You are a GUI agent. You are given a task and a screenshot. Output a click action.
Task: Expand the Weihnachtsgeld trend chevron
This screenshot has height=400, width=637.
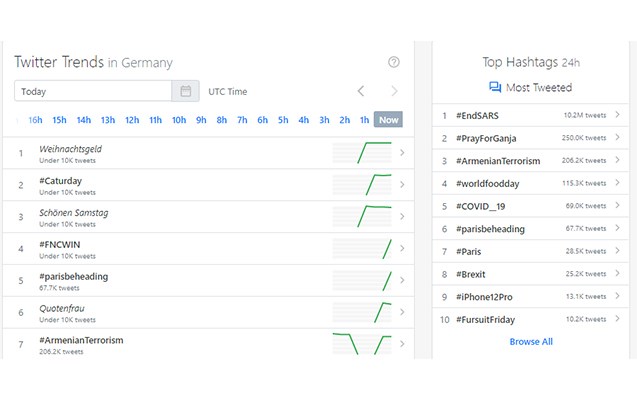point(402,153)
